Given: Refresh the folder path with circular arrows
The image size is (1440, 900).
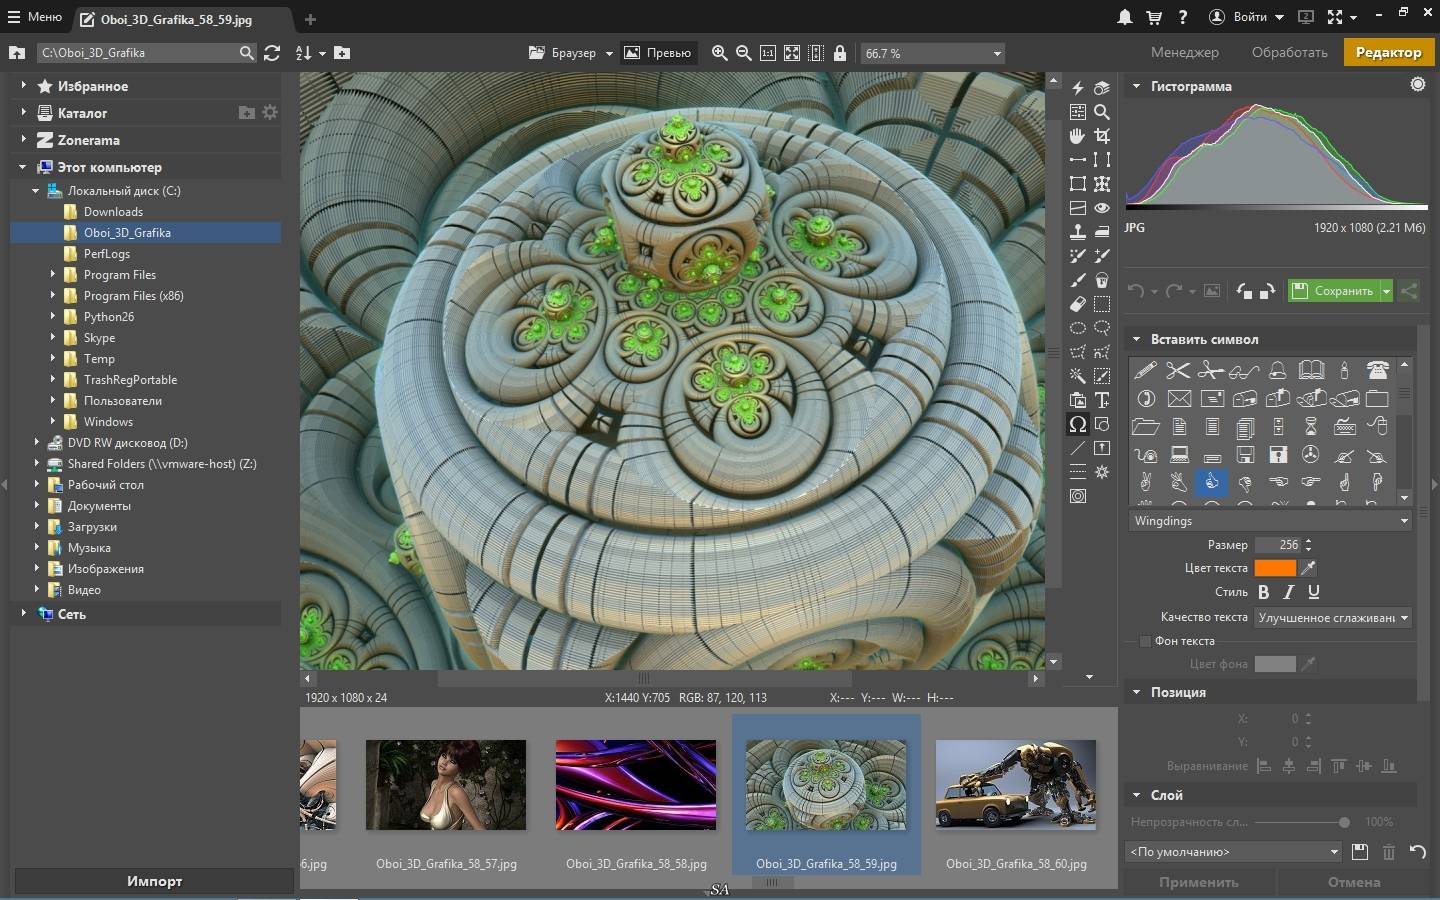Looking at the screenshot, I should click(272, 53).
